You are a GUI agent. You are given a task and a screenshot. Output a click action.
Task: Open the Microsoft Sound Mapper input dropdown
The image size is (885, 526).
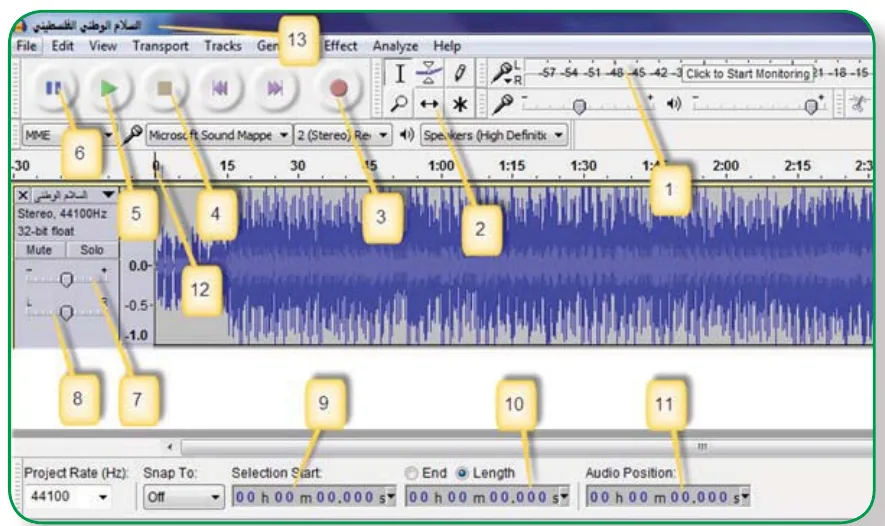pos(218,135)
